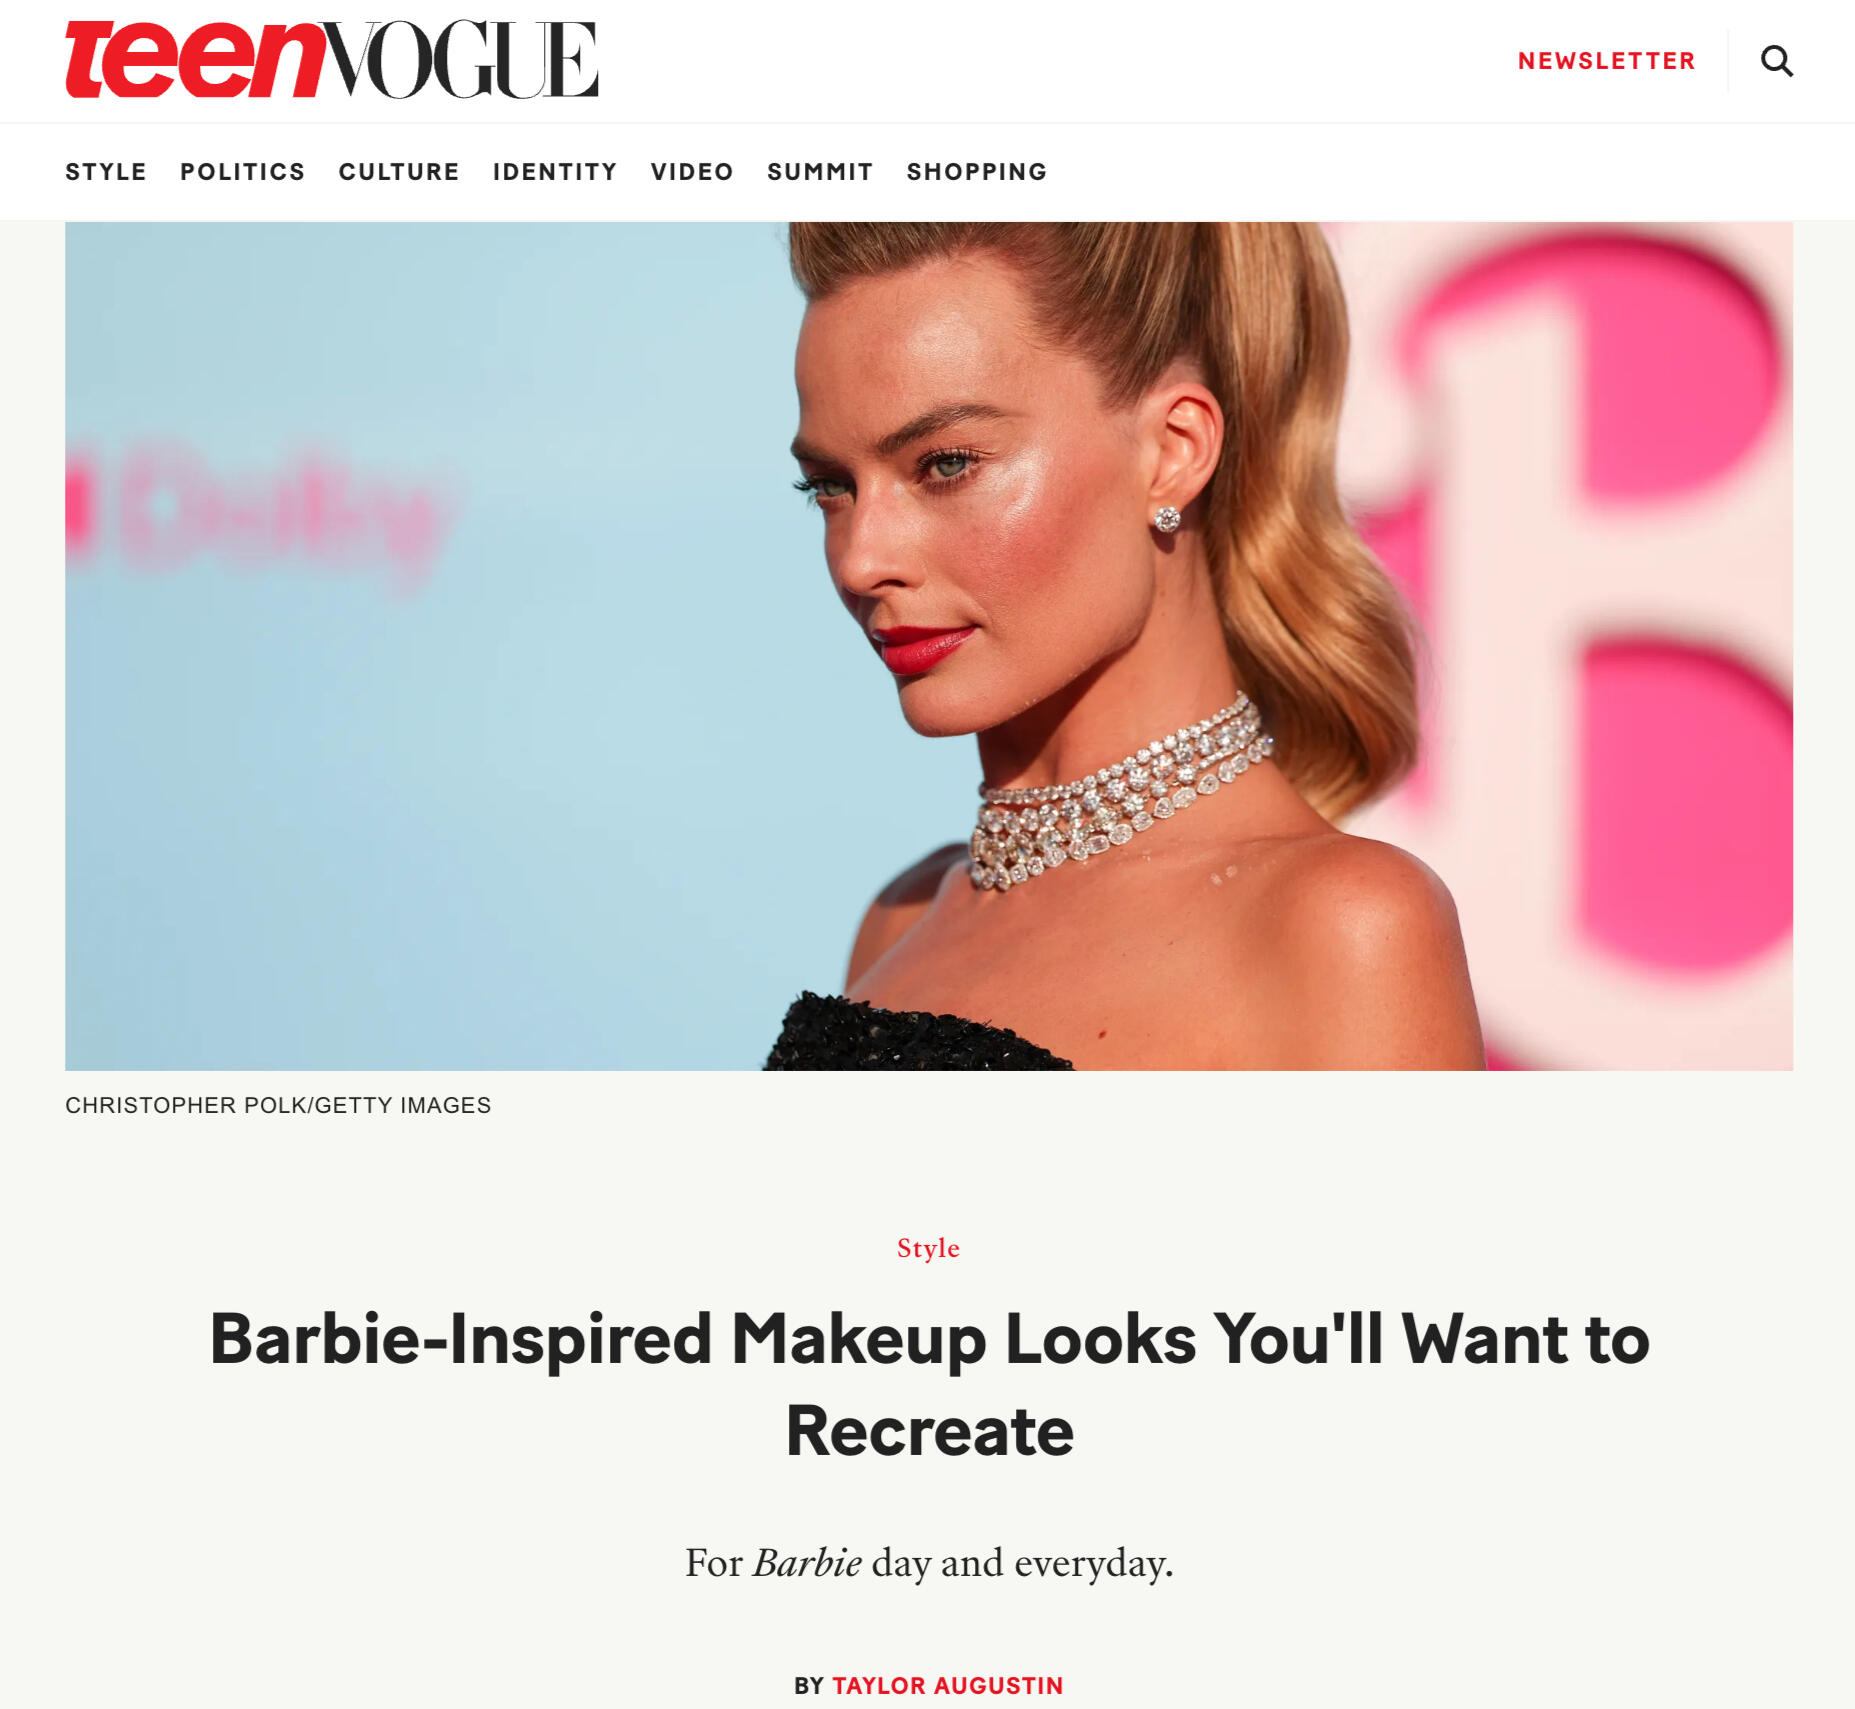Viewport: 1855px width, 1709px height.
Task: Click the 'For Barbie day and everyday' subtitle
Action: tap(929, 1563)
